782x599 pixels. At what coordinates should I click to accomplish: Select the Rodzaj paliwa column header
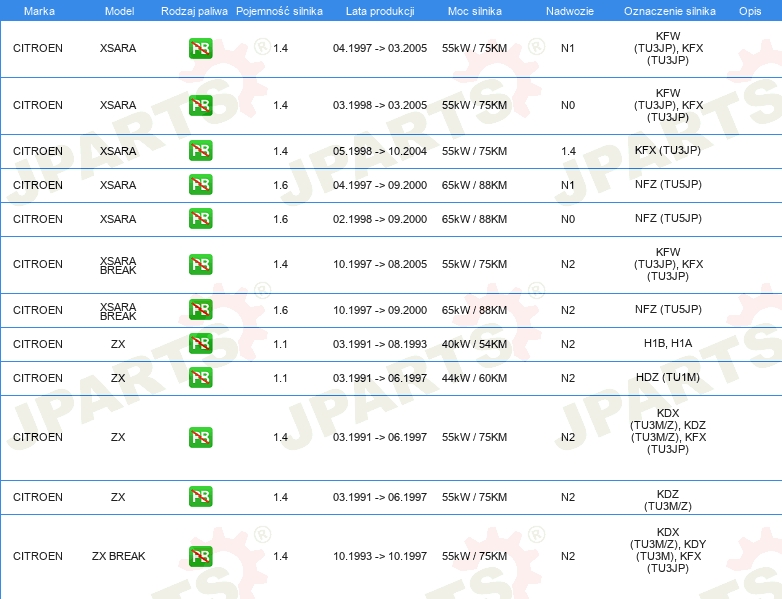tap(194, 11)
